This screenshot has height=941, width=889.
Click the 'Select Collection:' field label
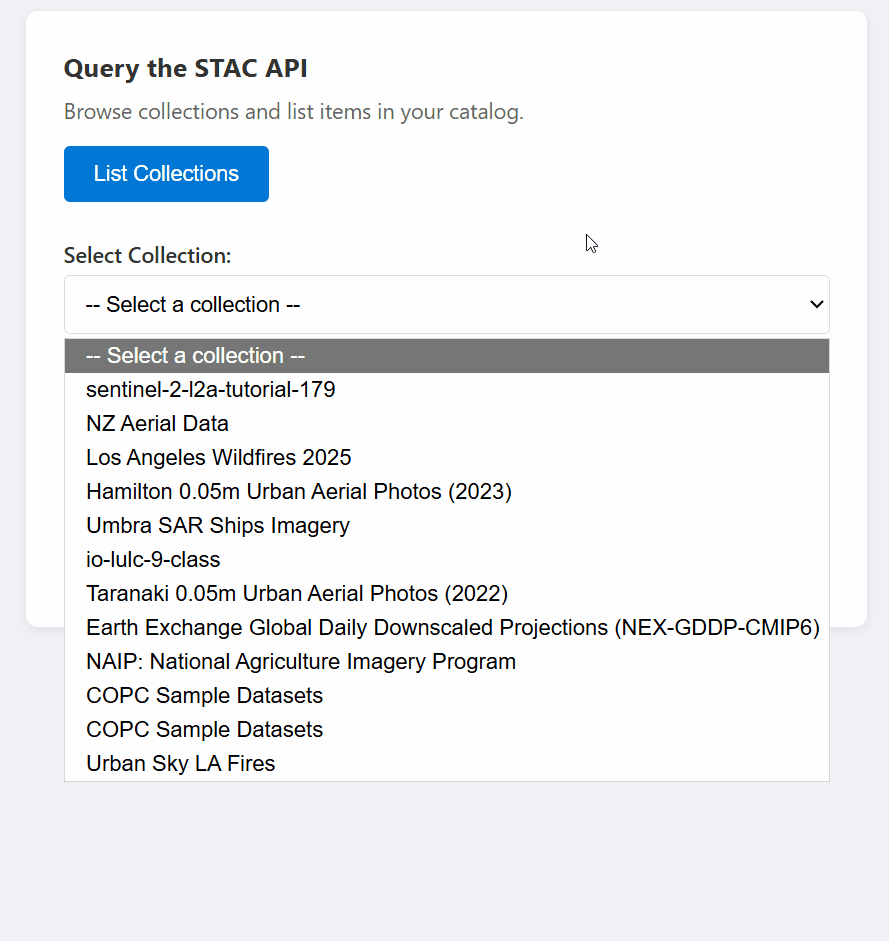point(147,256)
